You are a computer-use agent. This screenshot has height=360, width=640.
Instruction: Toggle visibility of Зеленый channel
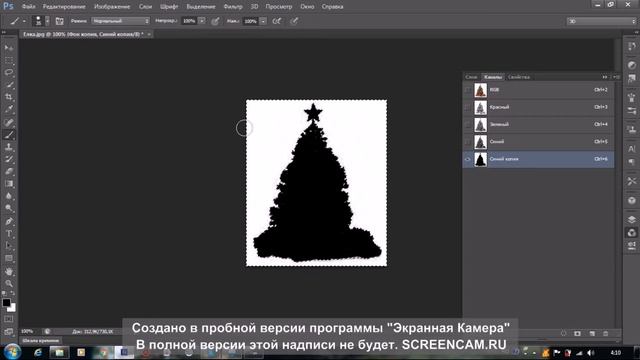pos(468,124)
